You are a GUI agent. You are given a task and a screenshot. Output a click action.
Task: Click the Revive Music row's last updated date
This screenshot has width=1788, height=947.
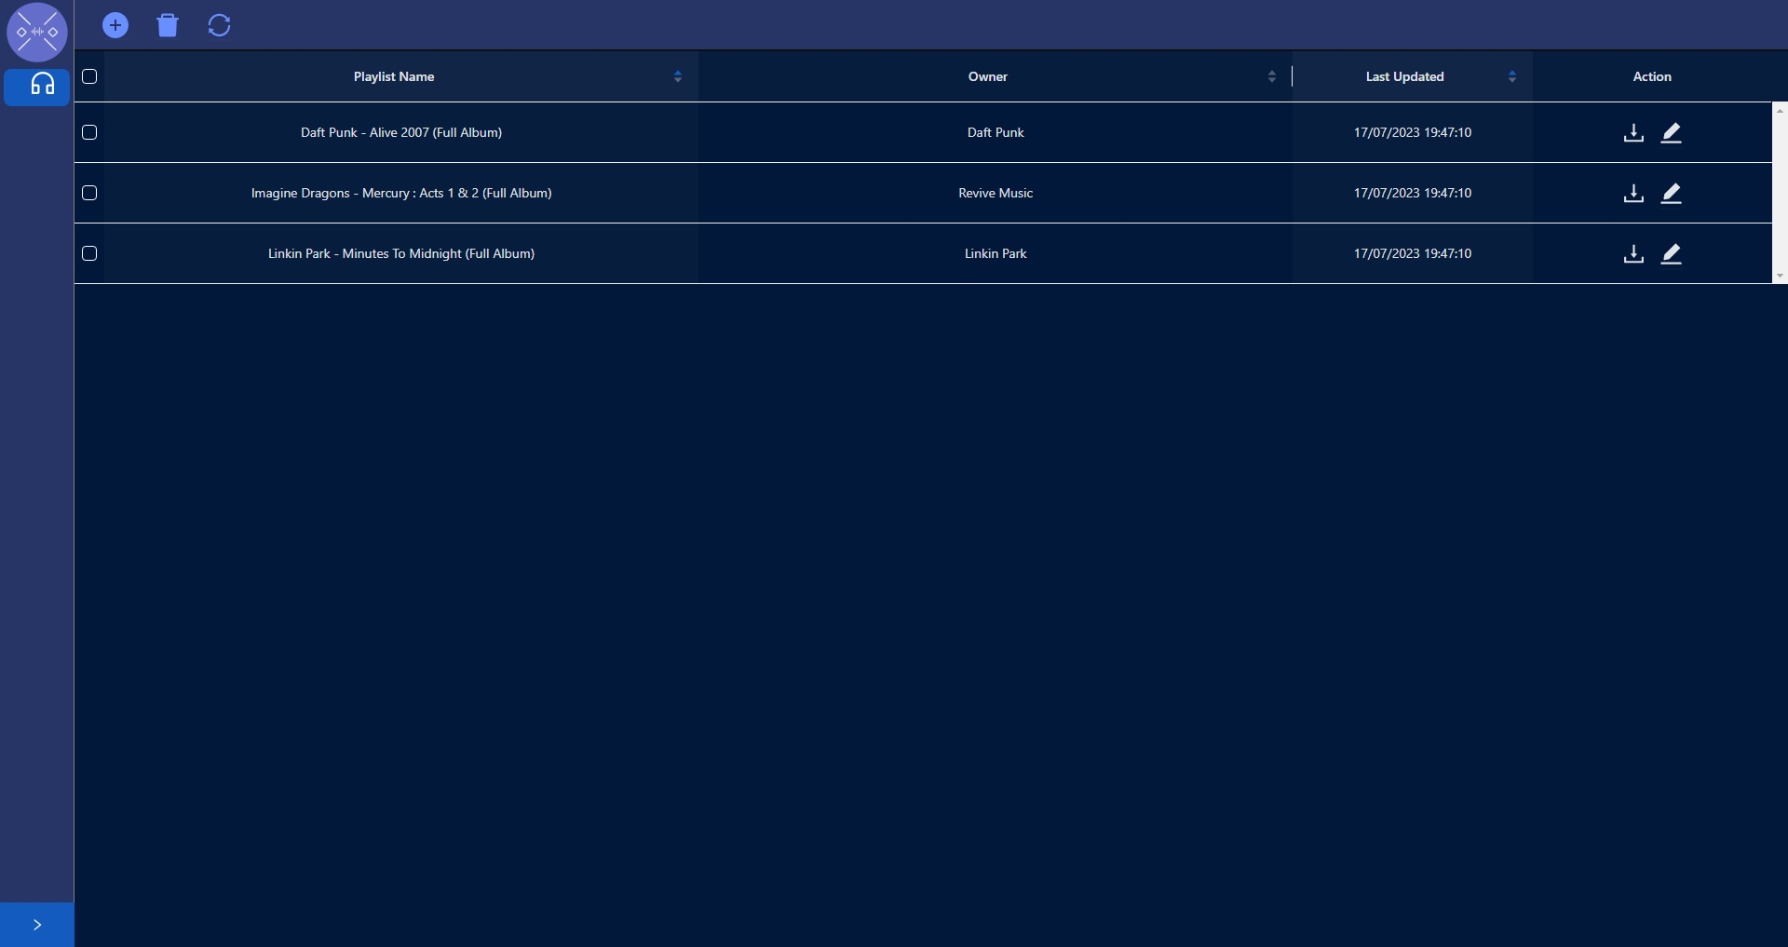pos(1412,193)
